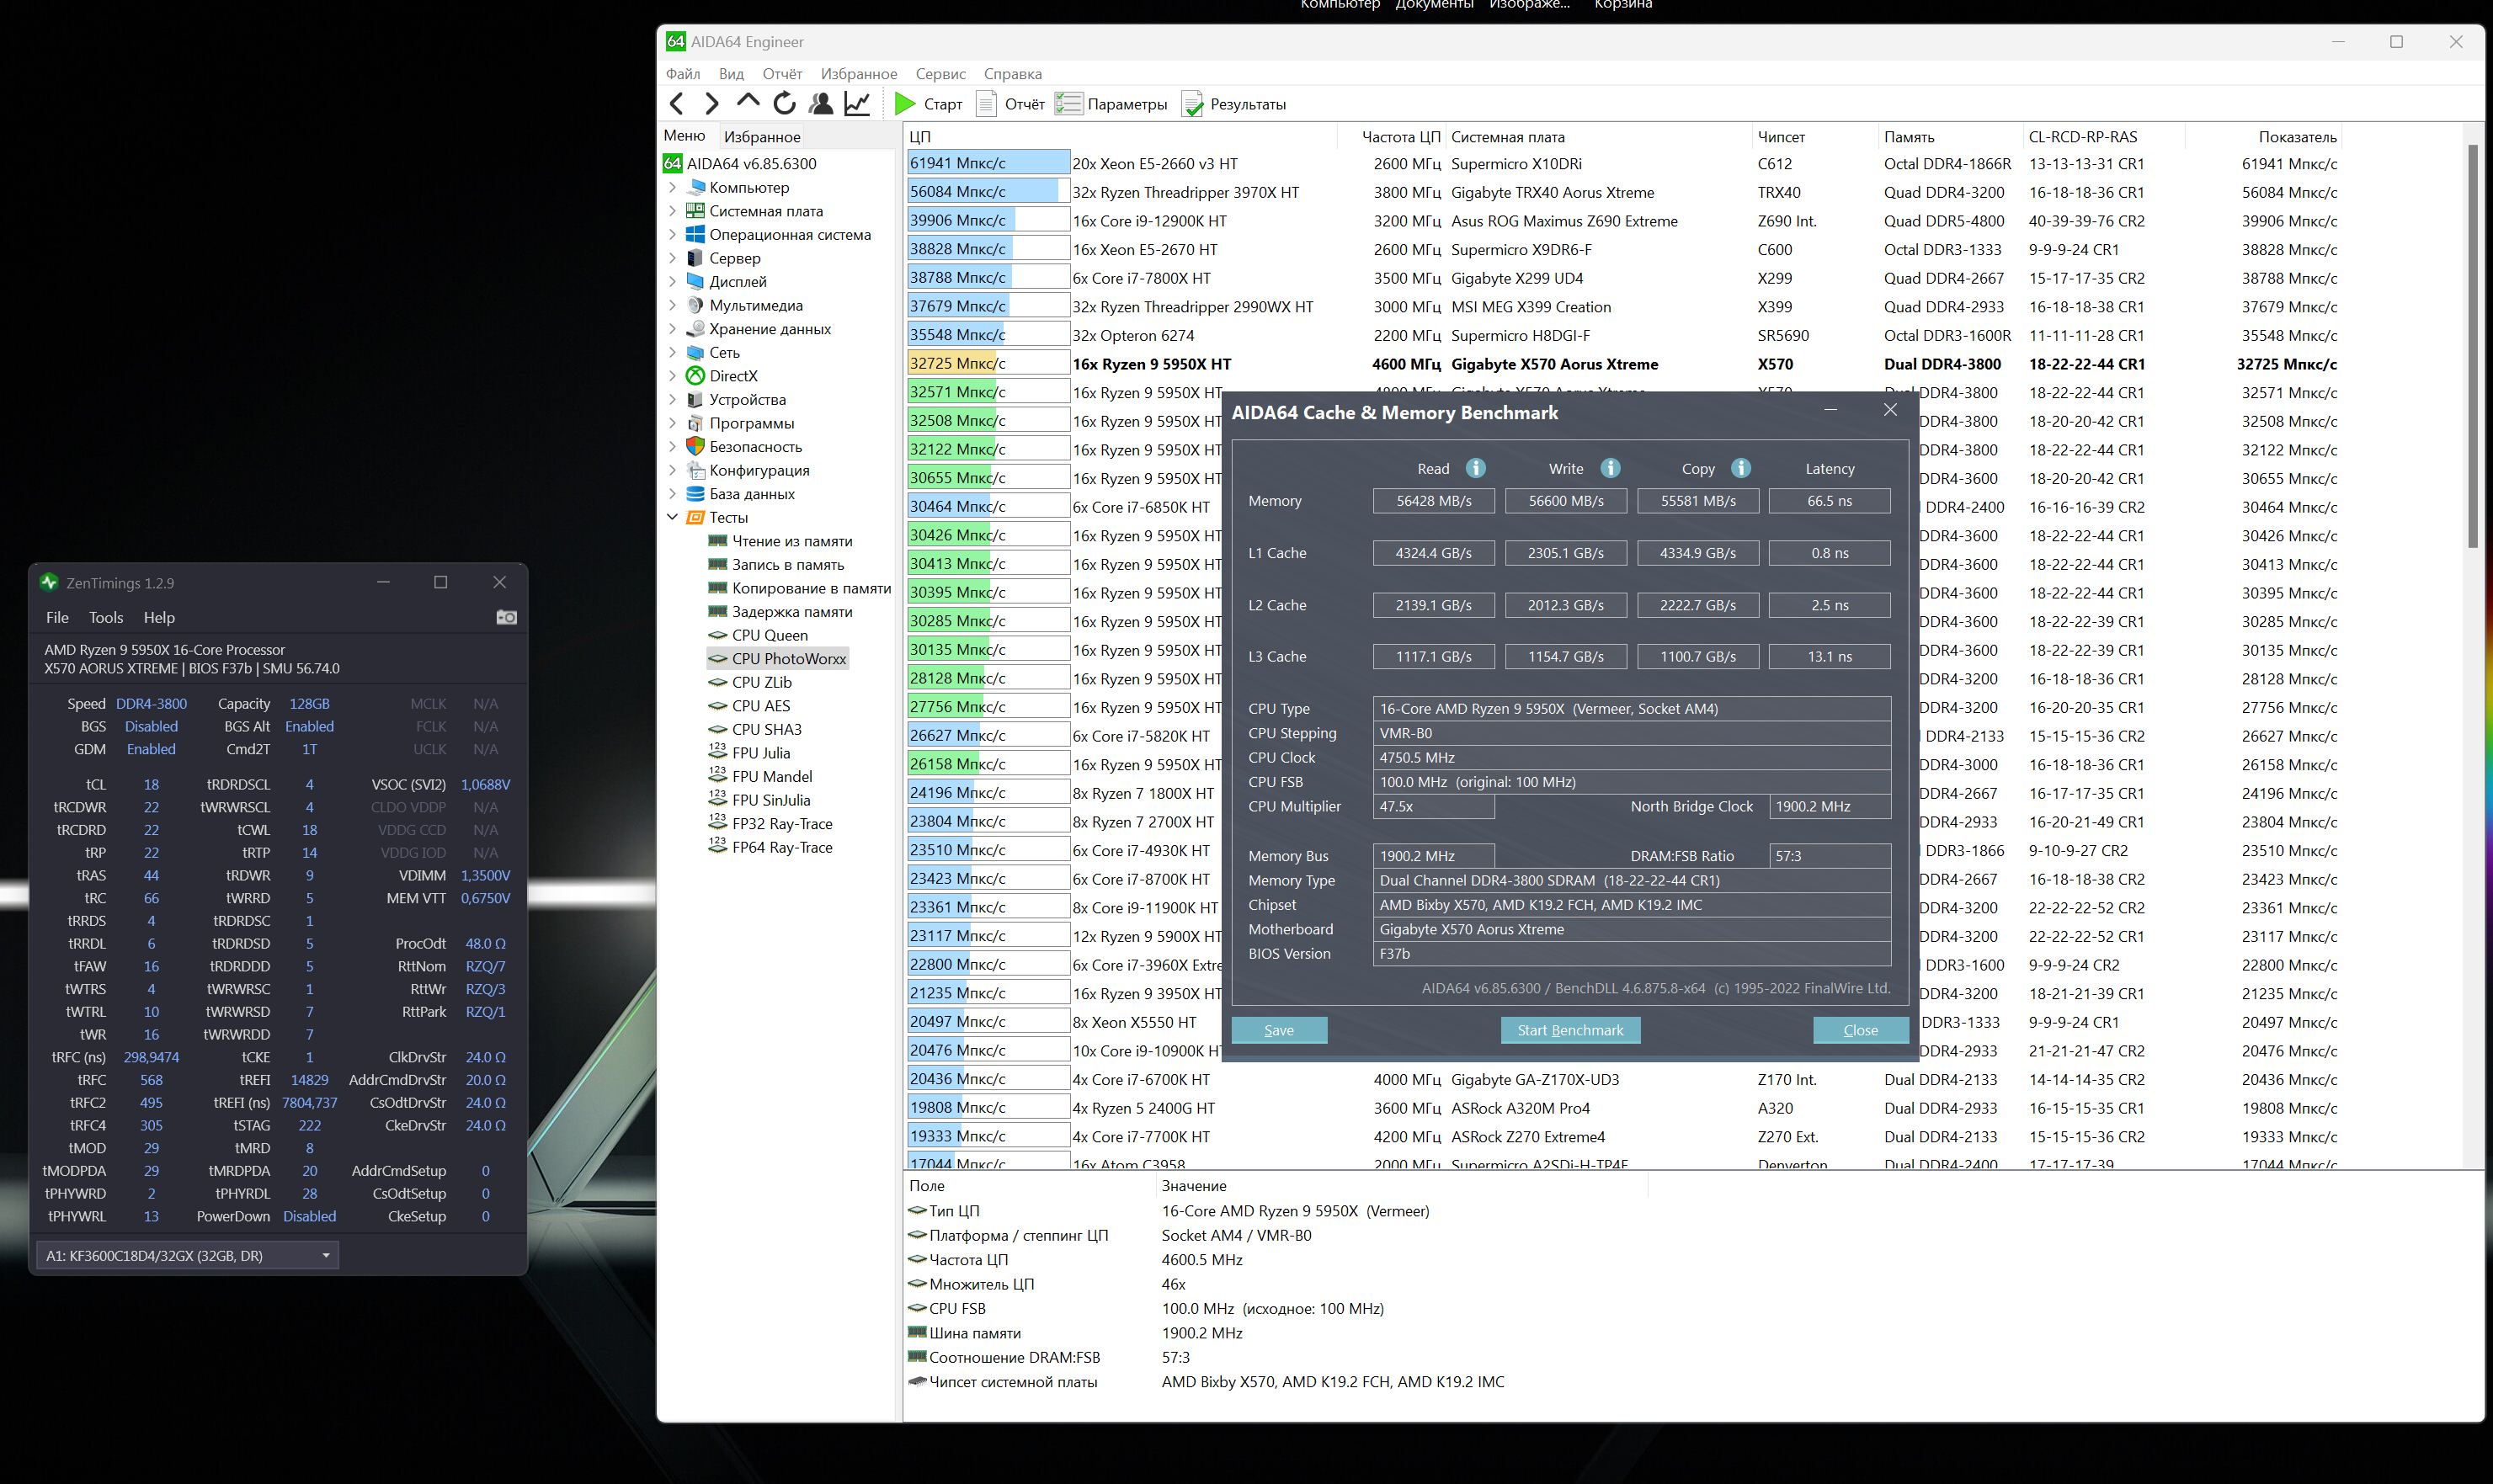The image size is (2493, 1484).
Task: Open the Сервис menu
Action: 940,74
